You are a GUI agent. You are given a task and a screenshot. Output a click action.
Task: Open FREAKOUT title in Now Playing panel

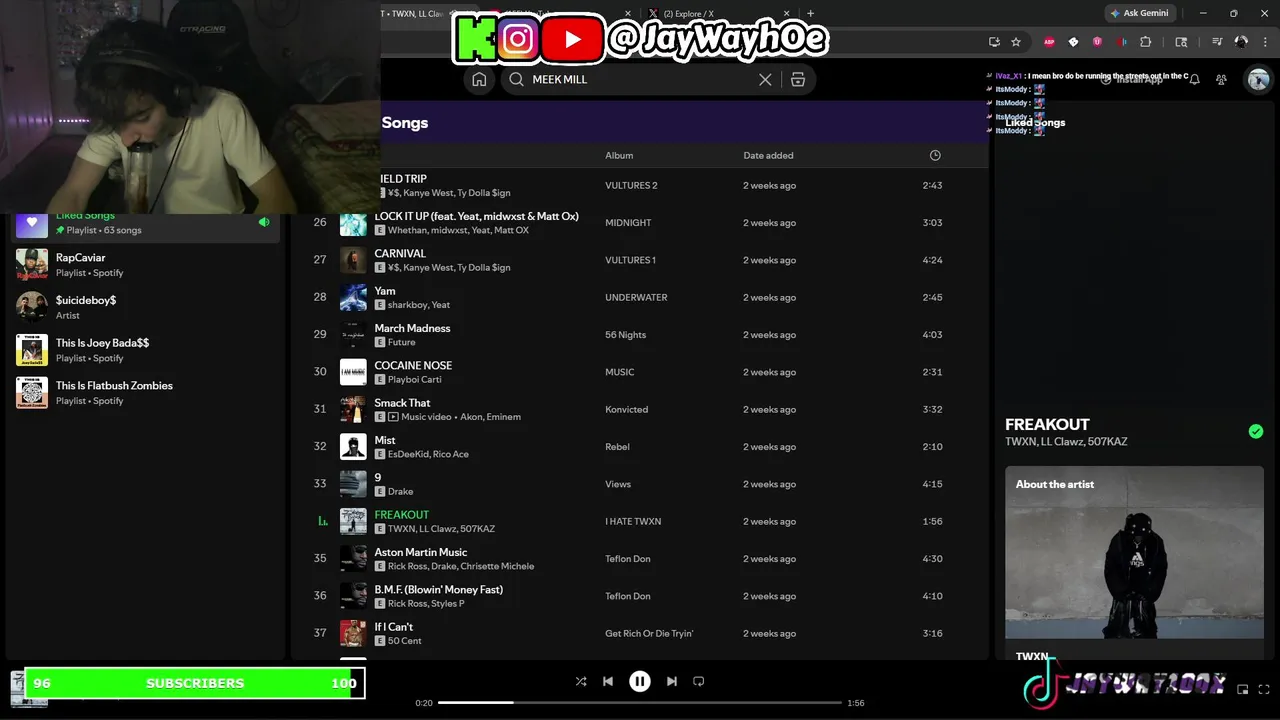pyautogui.click(x=1047, y=424)
